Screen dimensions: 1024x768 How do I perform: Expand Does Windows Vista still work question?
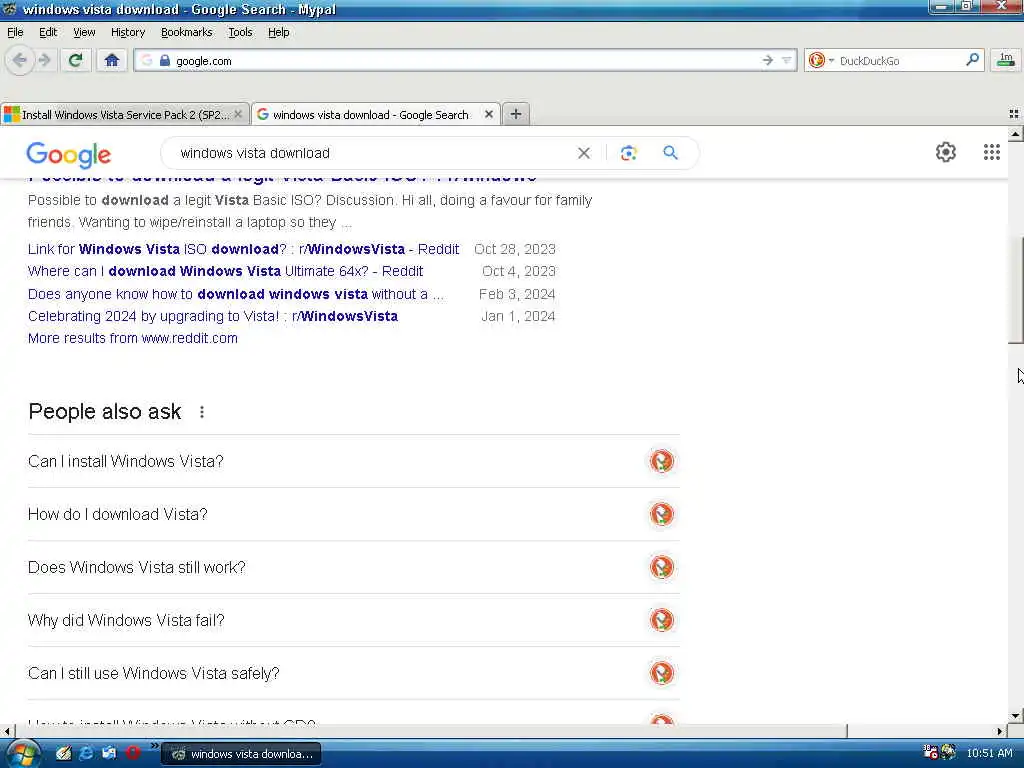(353, 567)
